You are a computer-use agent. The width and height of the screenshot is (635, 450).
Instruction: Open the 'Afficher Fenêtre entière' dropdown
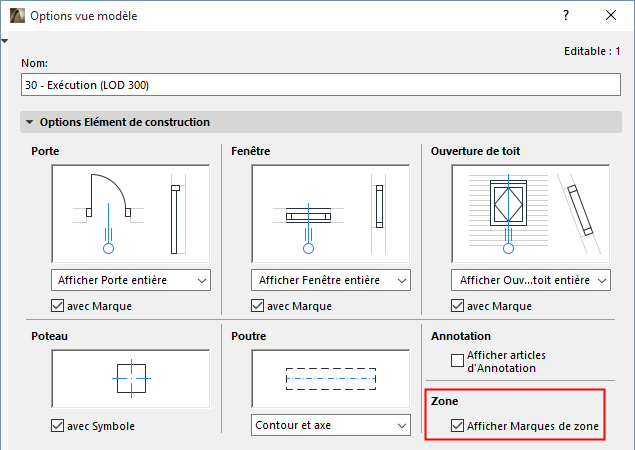point(330,279)
